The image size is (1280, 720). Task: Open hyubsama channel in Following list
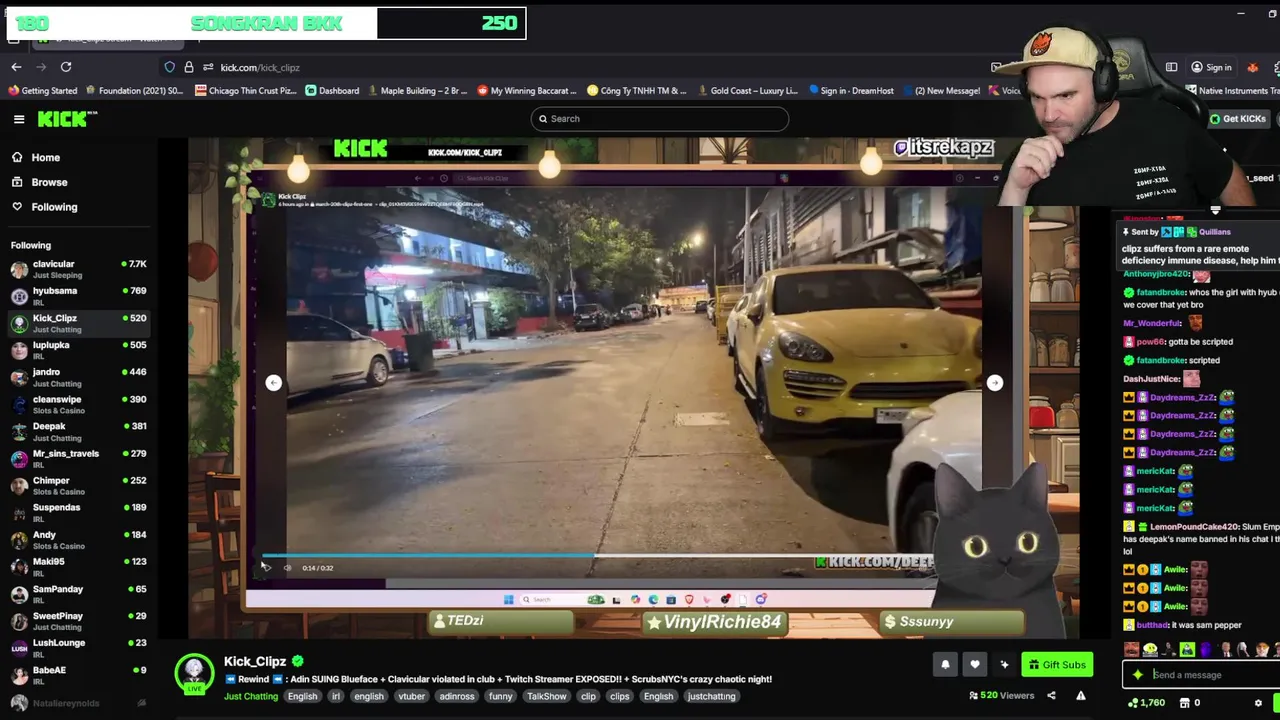[78, 296]
